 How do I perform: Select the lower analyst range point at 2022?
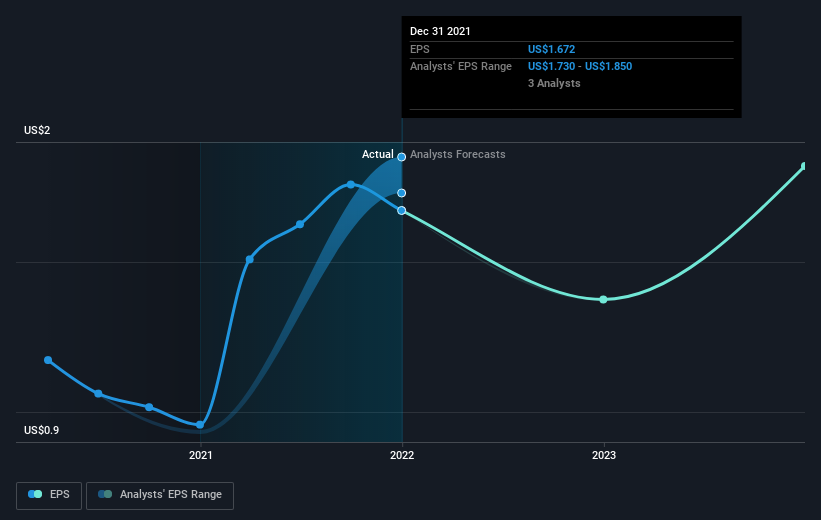[402, 193]
